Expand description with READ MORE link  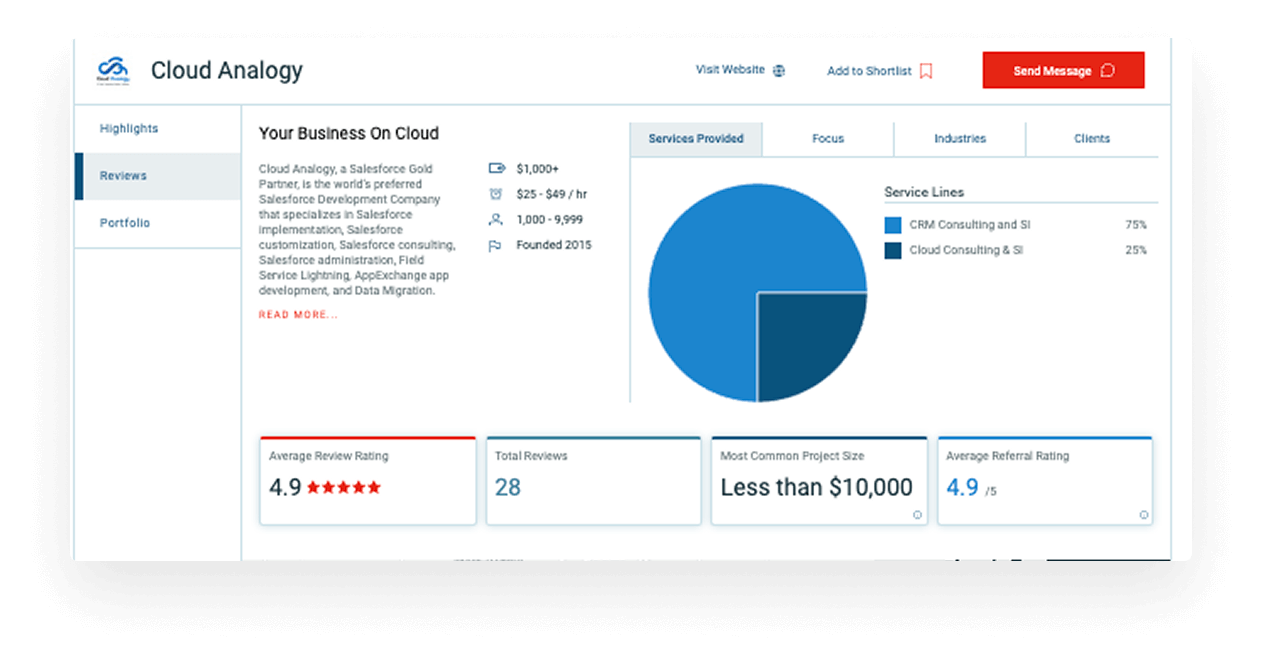pos(298,315)
